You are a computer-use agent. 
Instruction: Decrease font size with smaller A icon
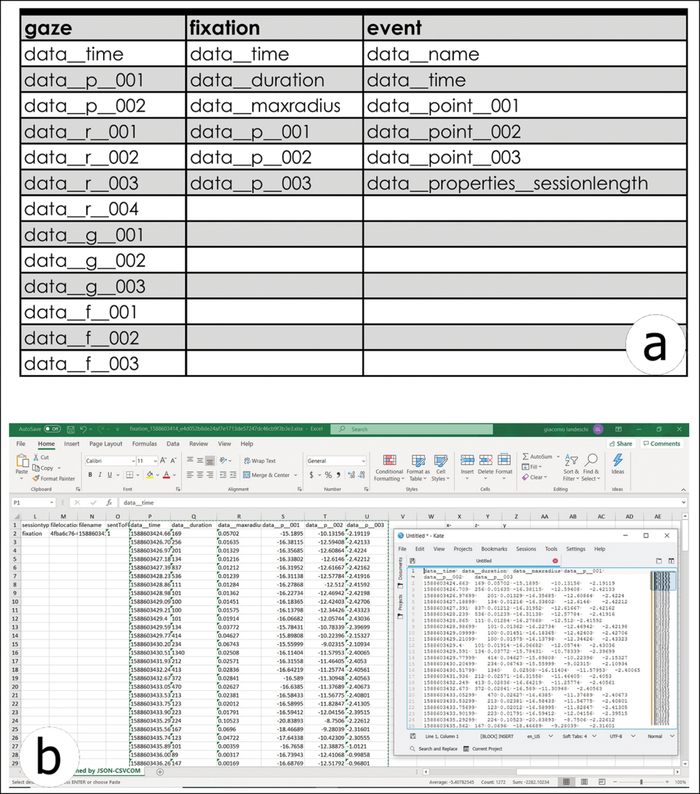point(173,460)
